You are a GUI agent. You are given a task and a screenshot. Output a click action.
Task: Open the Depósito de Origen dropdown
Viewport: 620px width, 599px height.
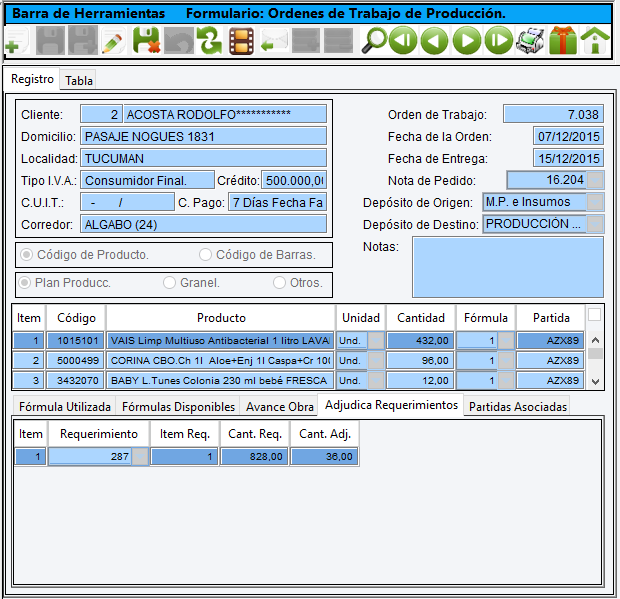click(x=595, y=202)
